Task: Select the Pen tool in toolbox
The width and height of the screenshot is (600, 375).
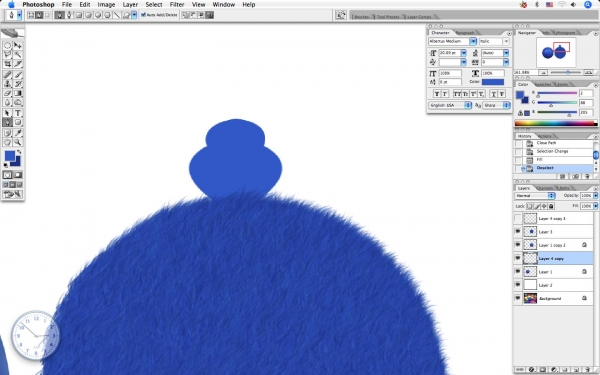Action: pyautogui.click(x=7, y=122)
